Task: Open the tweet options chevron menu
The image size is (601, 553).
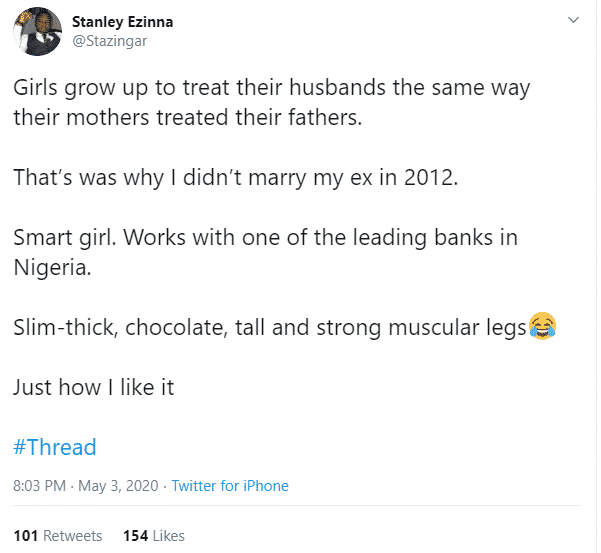Action: 574,20
